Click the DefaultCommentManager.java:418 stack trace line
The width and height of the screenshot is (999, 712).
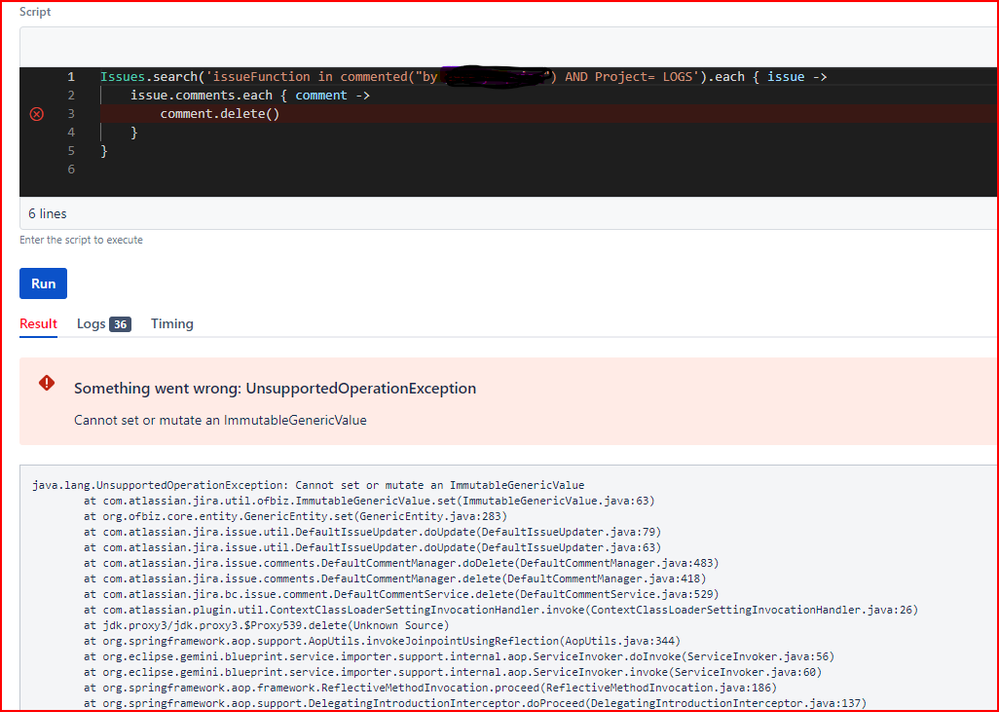click(394, 579)
